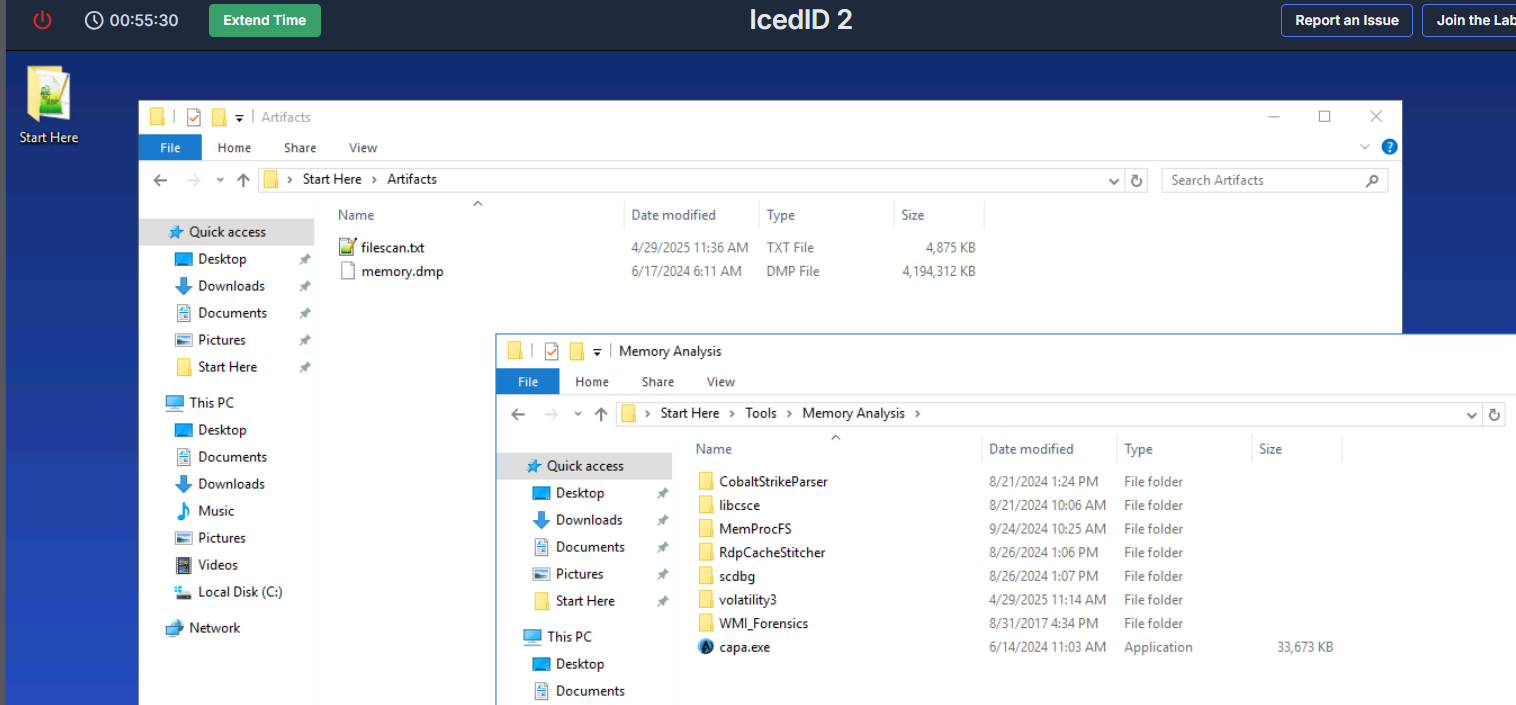Open the volatility3 folder
Viewport: 1516px width, 705px height.
[x=747, y=600]
